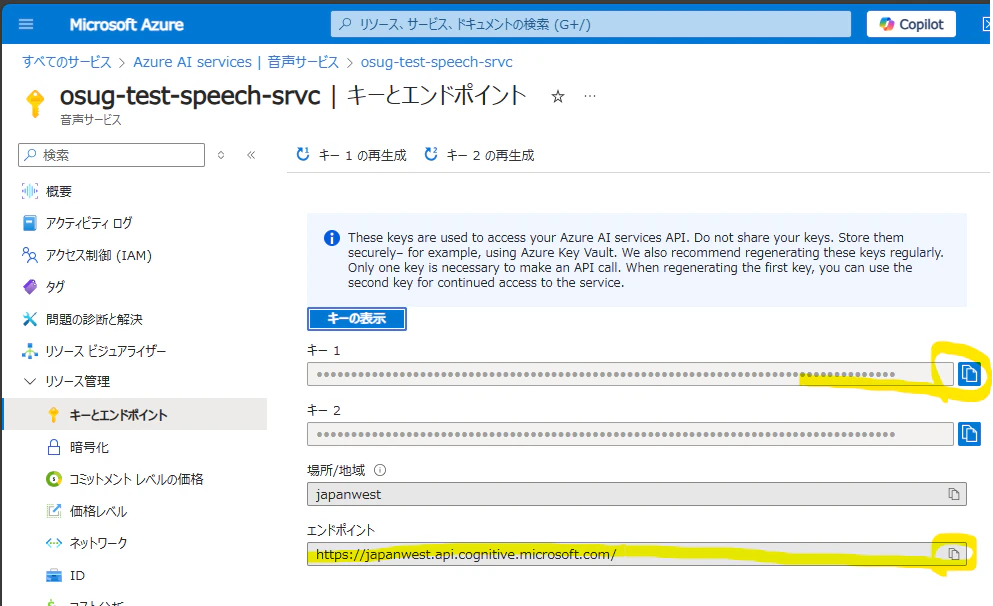This screenshot has height=606, width=993.
Task: Collapse the left navigation with double chevron
Action: tap(251, 155)
